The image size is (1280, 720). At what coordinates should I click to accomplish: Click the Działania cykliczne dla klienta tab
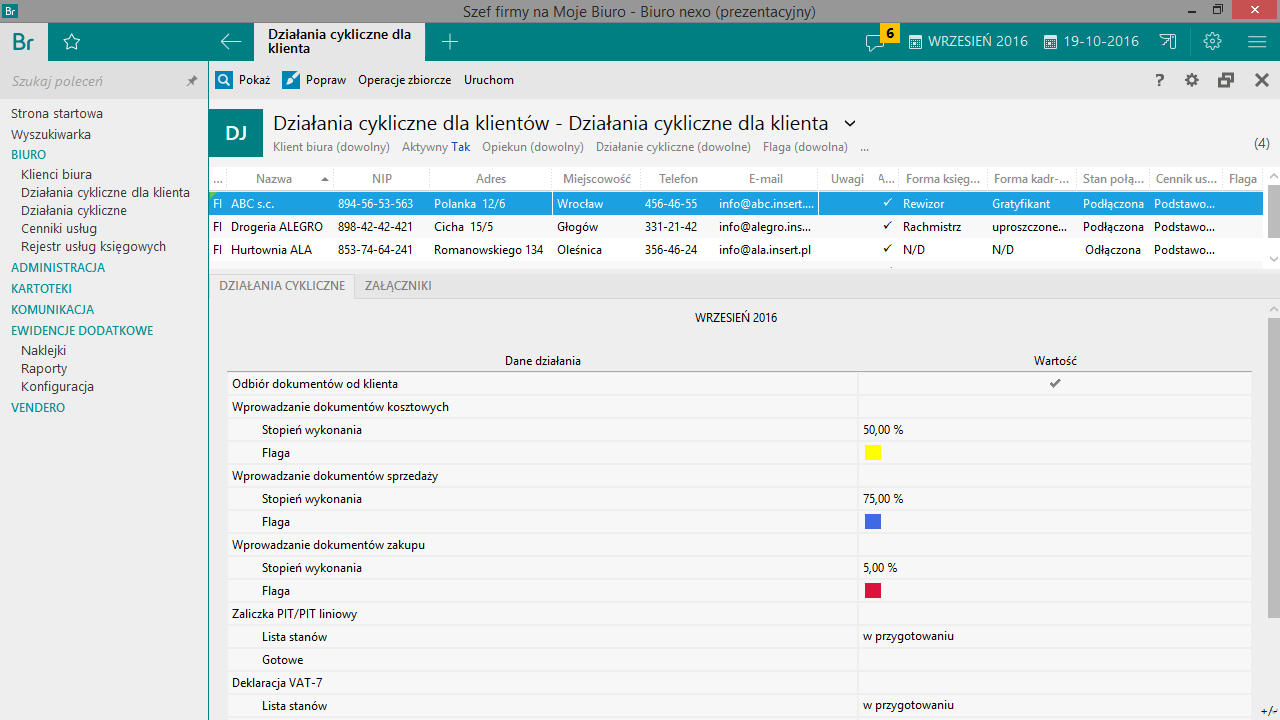tap(340, 41)
